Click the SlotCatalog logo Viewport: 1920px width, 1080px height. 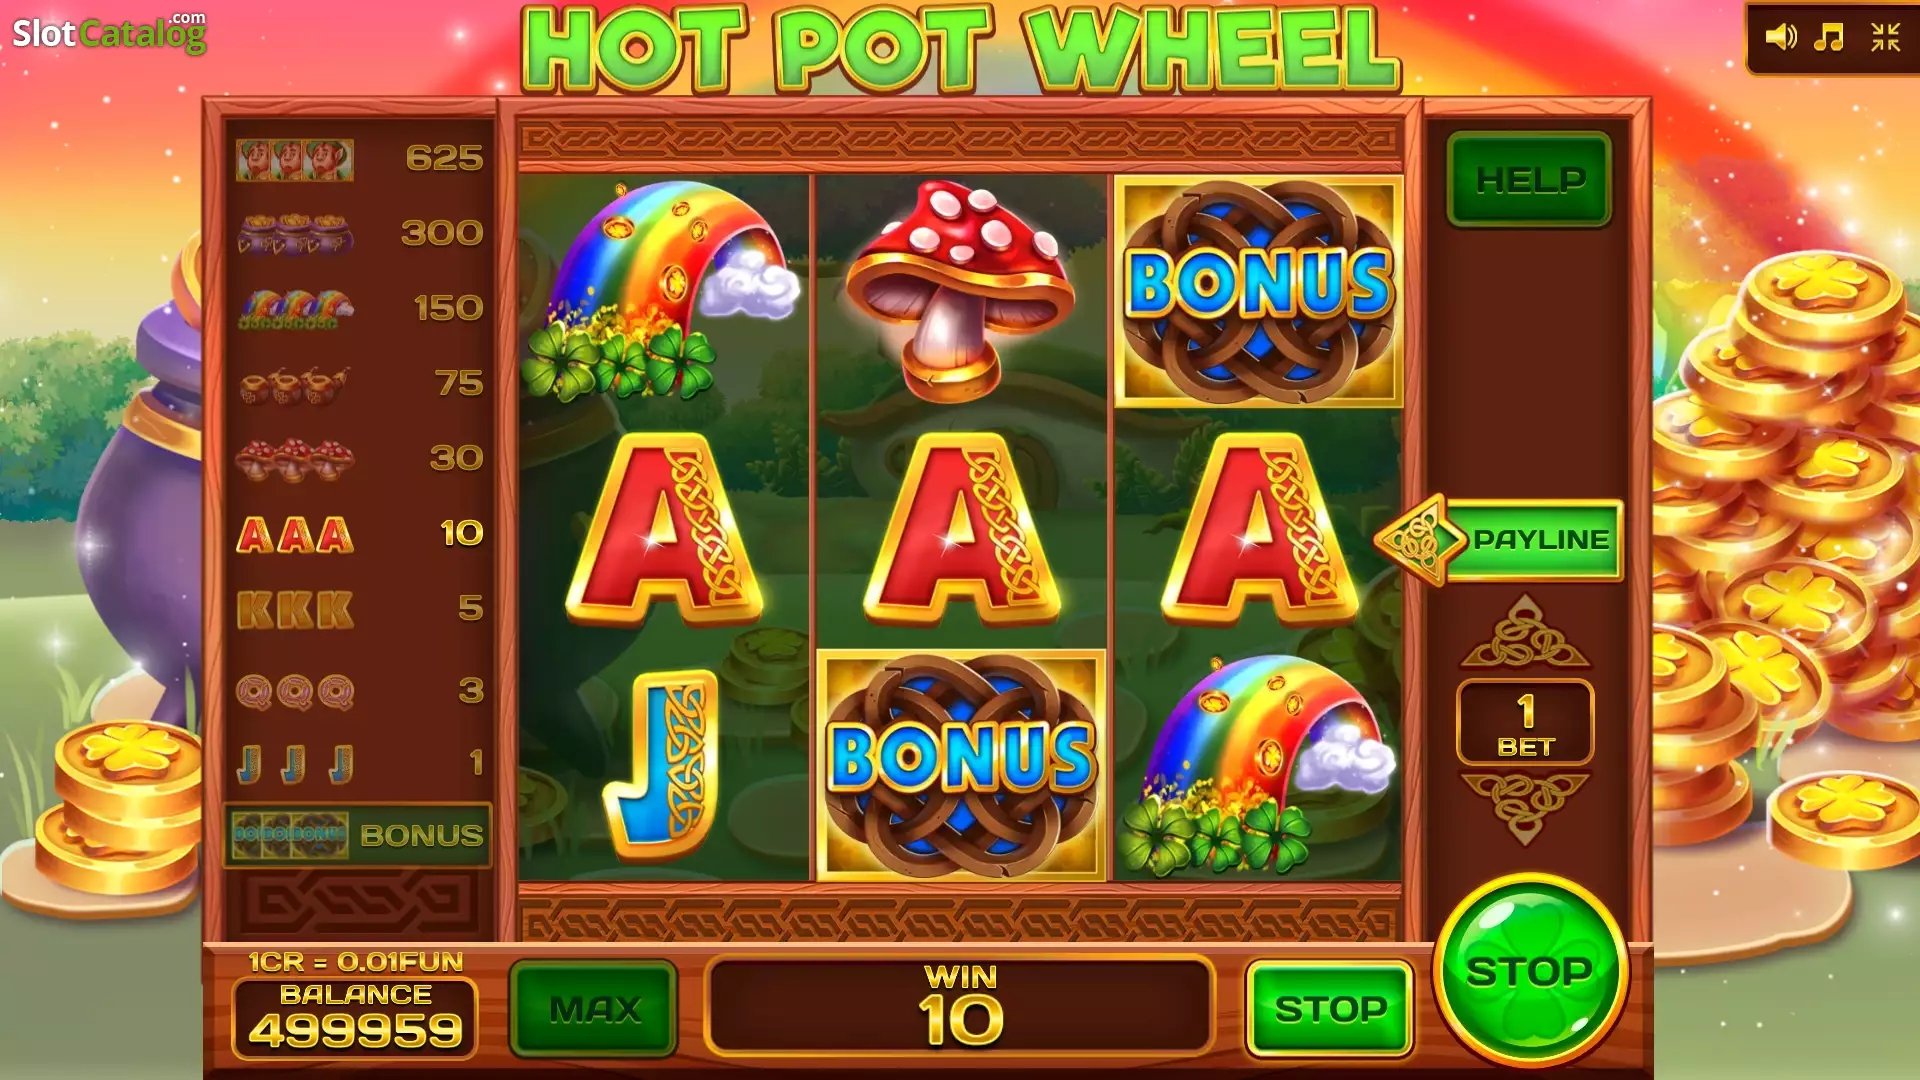(109, 33)
